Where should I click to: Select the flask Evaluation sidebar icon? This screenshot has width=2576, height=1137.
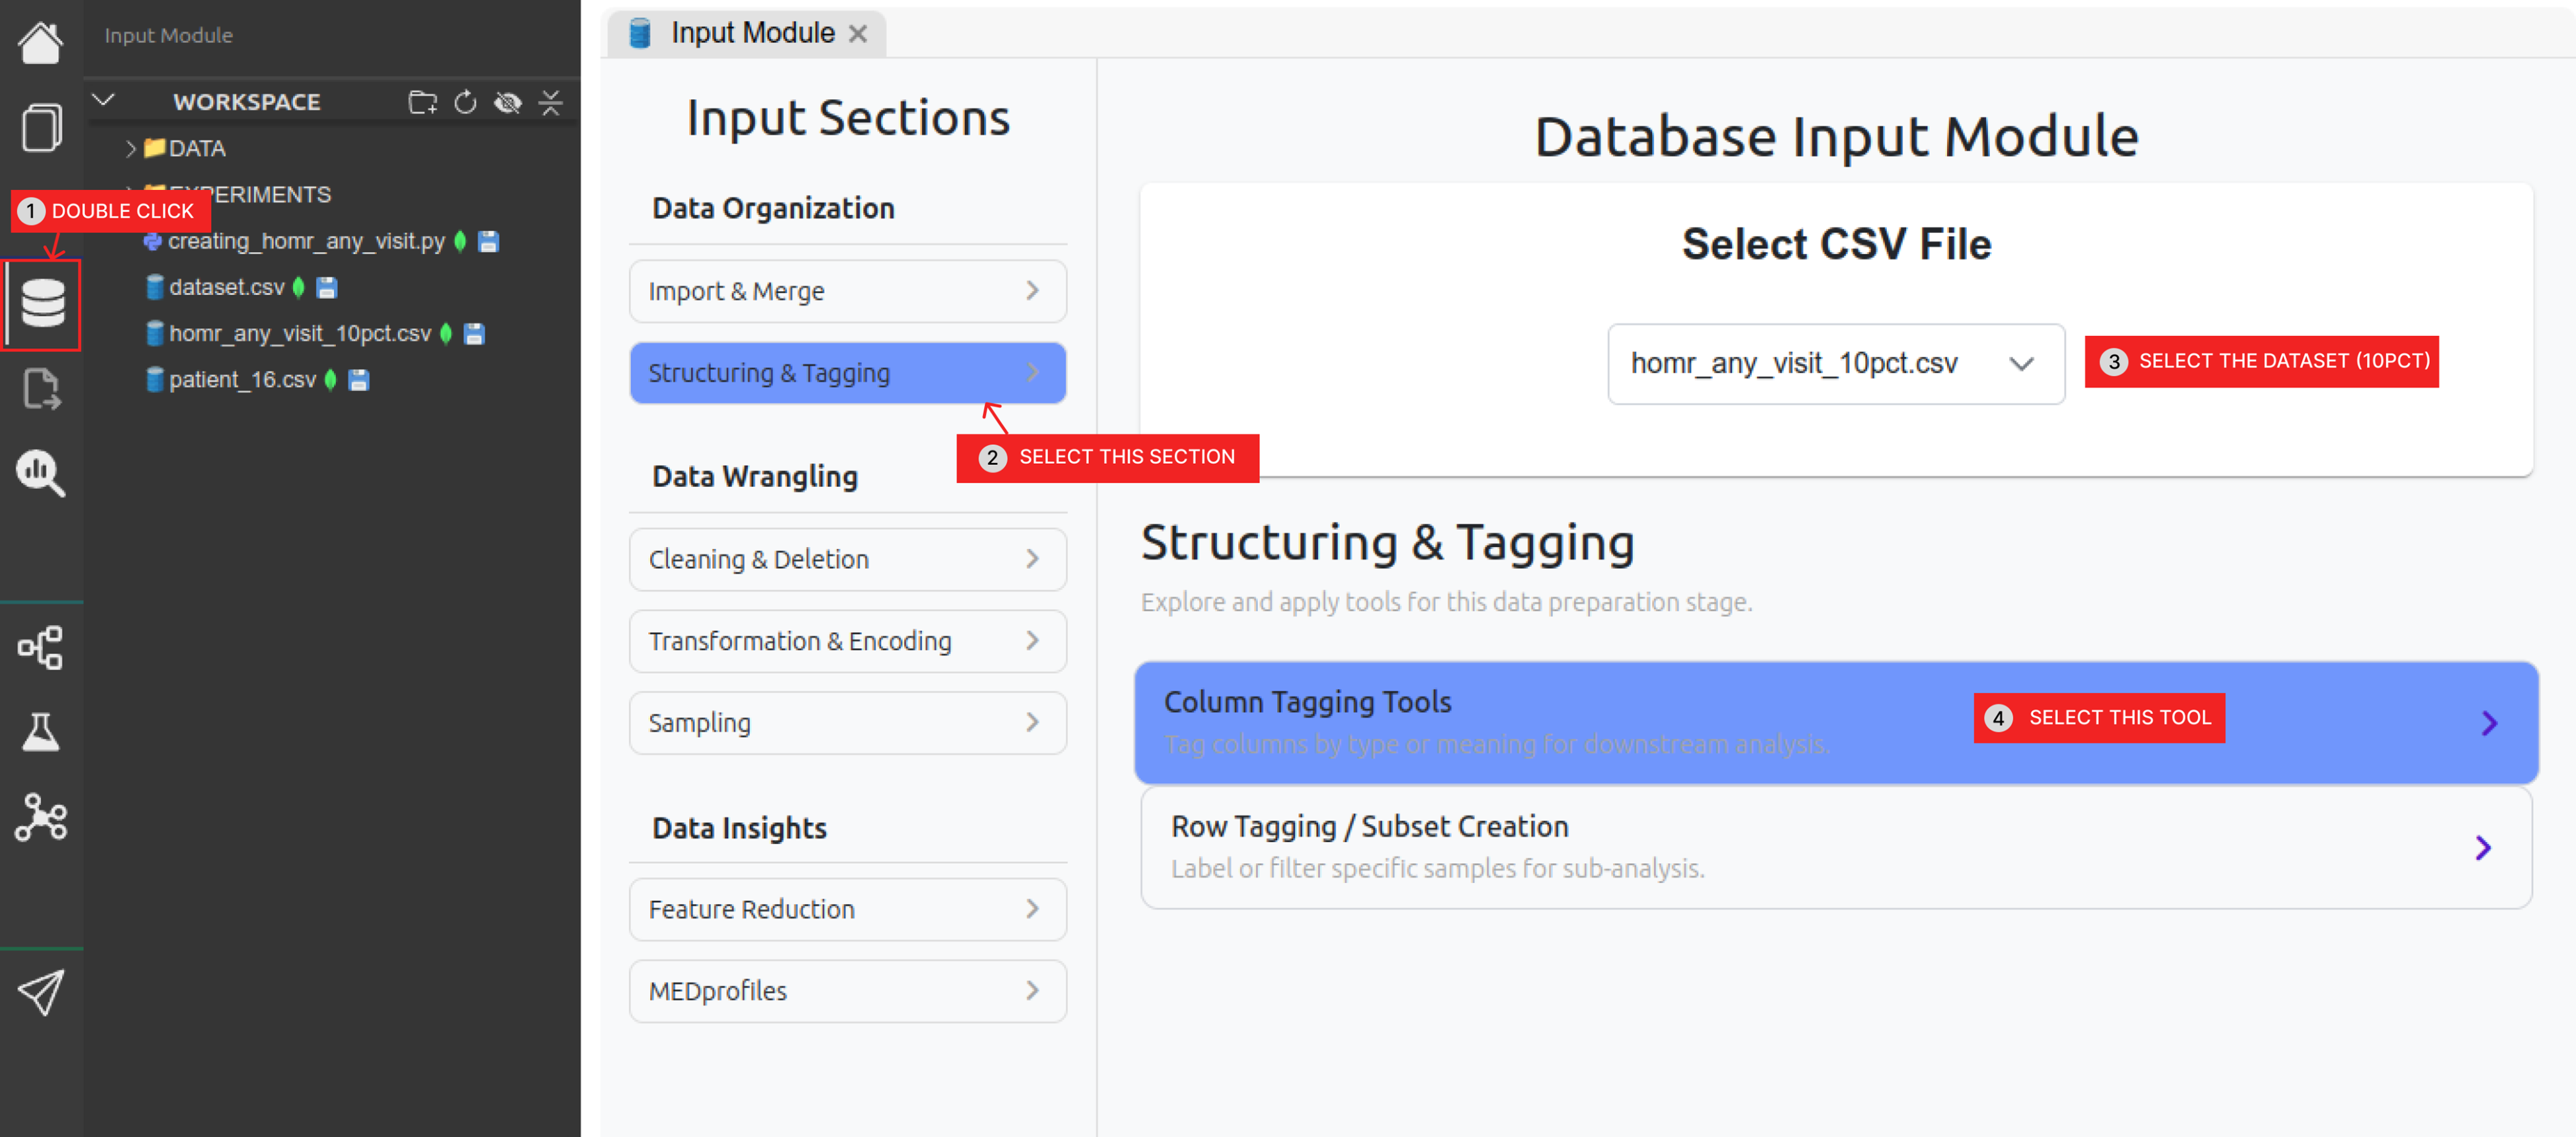tap(40, 732)
